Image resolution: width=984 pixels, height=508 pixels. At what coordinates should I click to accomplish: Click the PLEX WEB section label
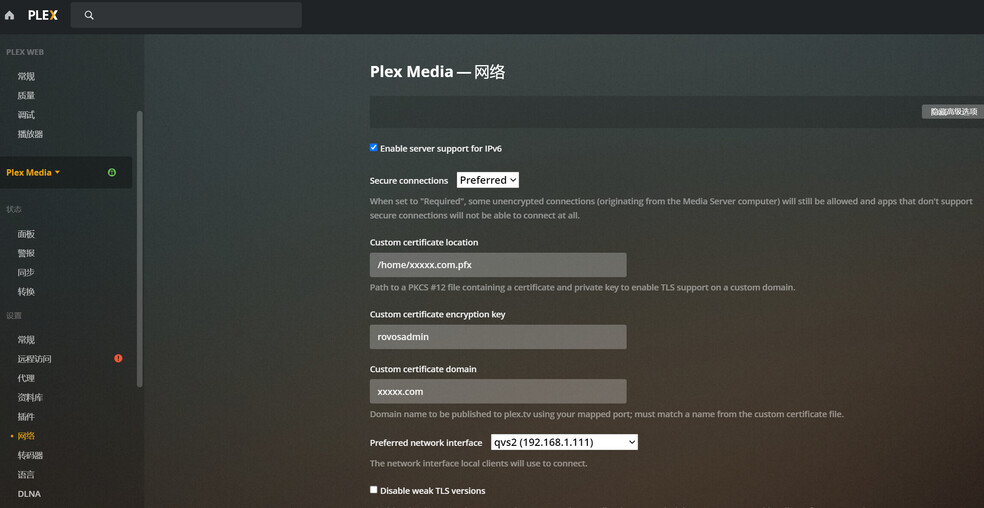25,52
